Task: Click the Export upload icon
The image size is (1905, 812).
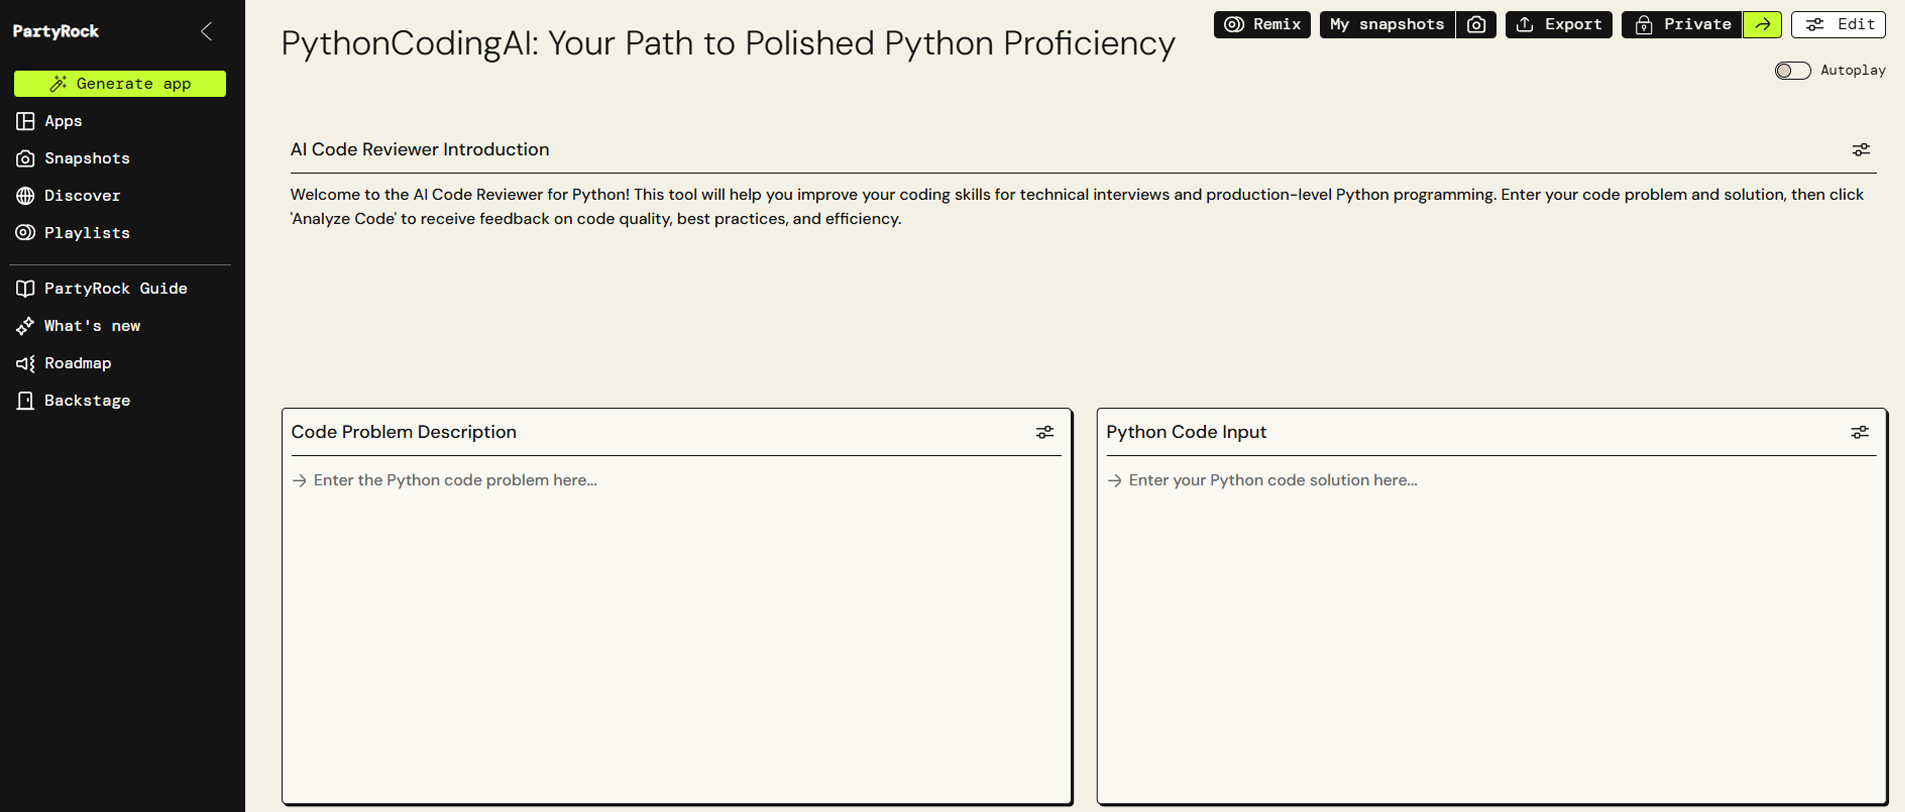Action: coord(1525,24)
